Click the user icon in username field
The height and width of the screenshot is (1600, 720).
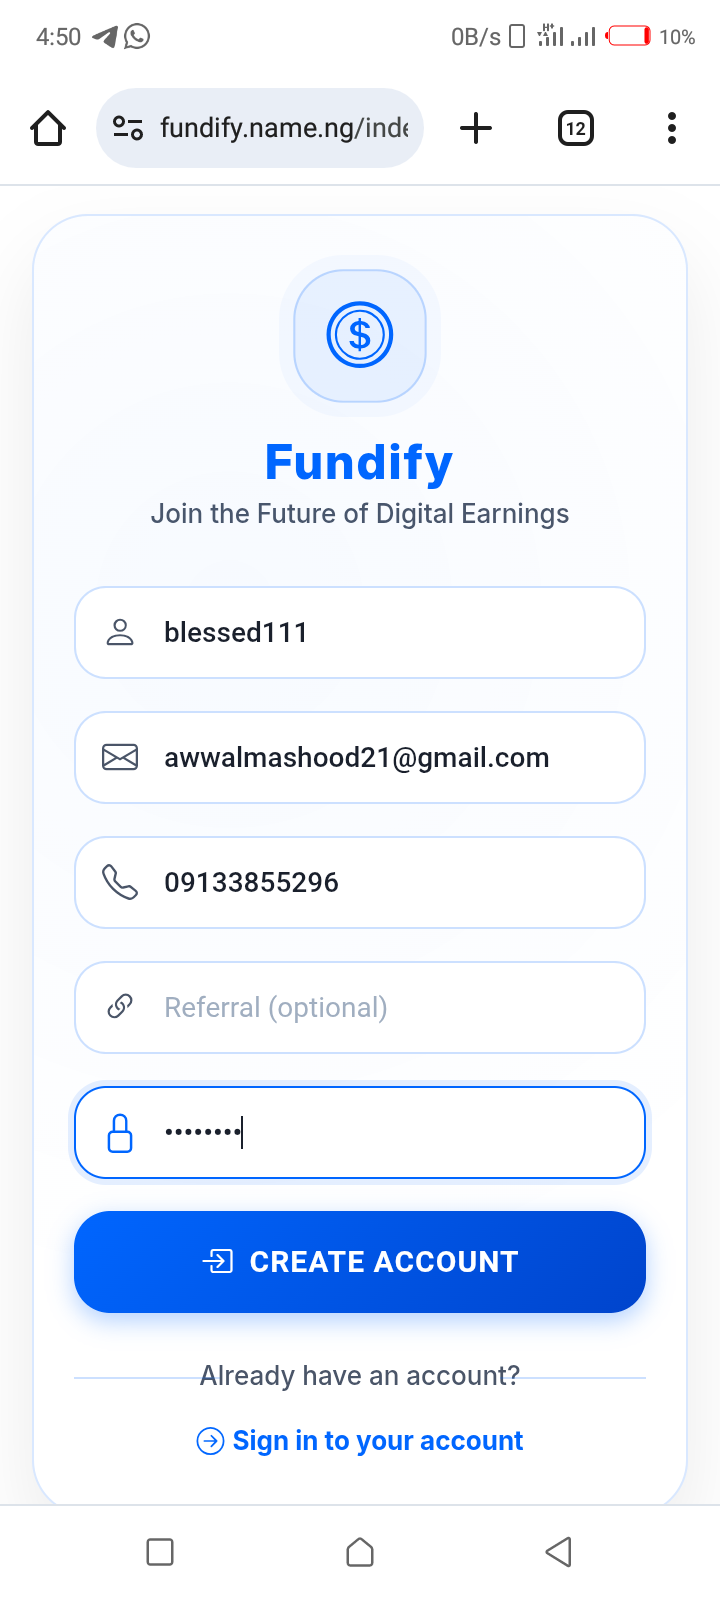point(120,632)
